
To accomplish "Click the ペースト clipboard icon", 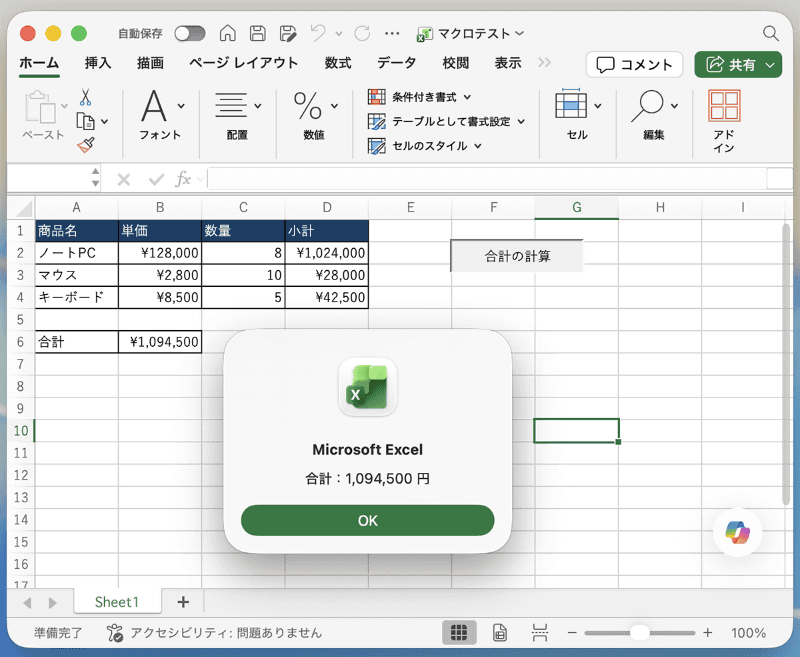I will 41,107.
